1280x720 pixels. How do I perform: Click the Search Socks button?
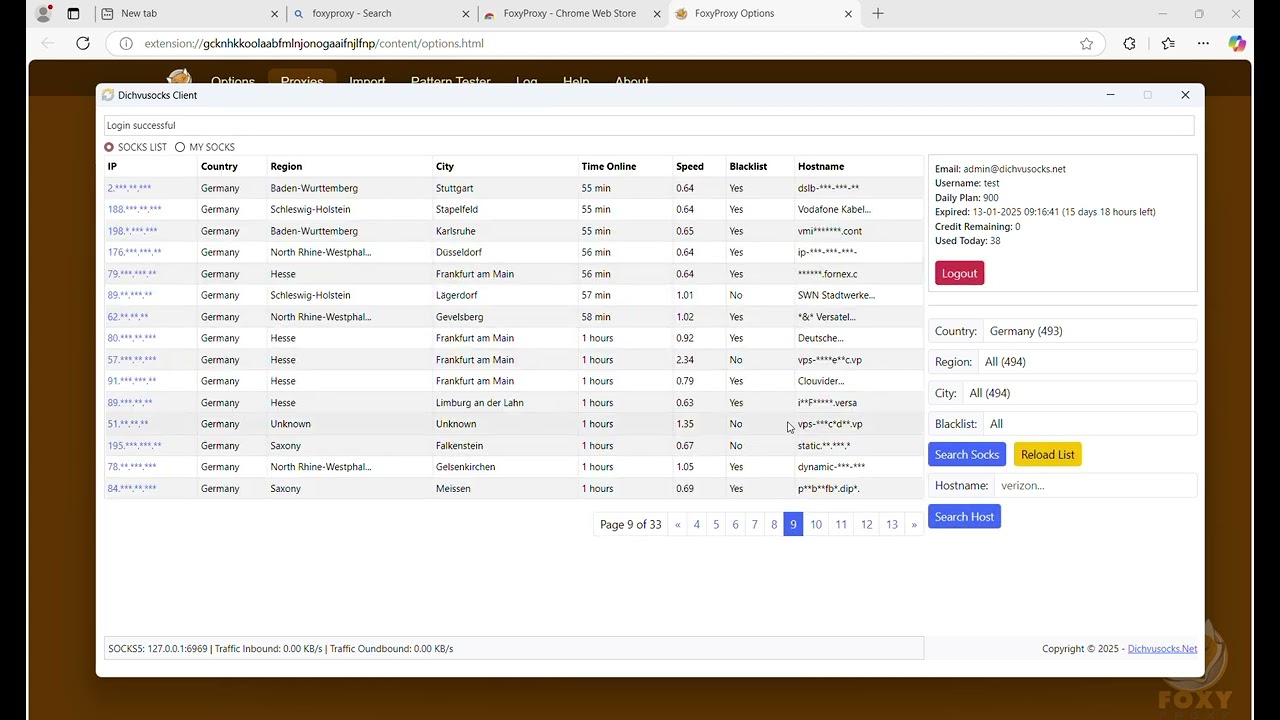coord(966,455)
